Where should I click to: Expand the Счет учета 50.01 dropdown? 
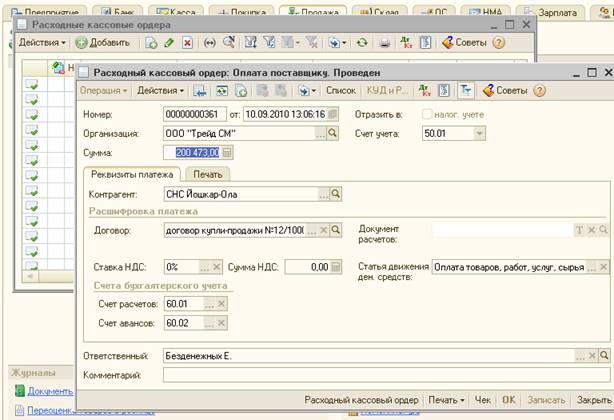click(479, 132)
